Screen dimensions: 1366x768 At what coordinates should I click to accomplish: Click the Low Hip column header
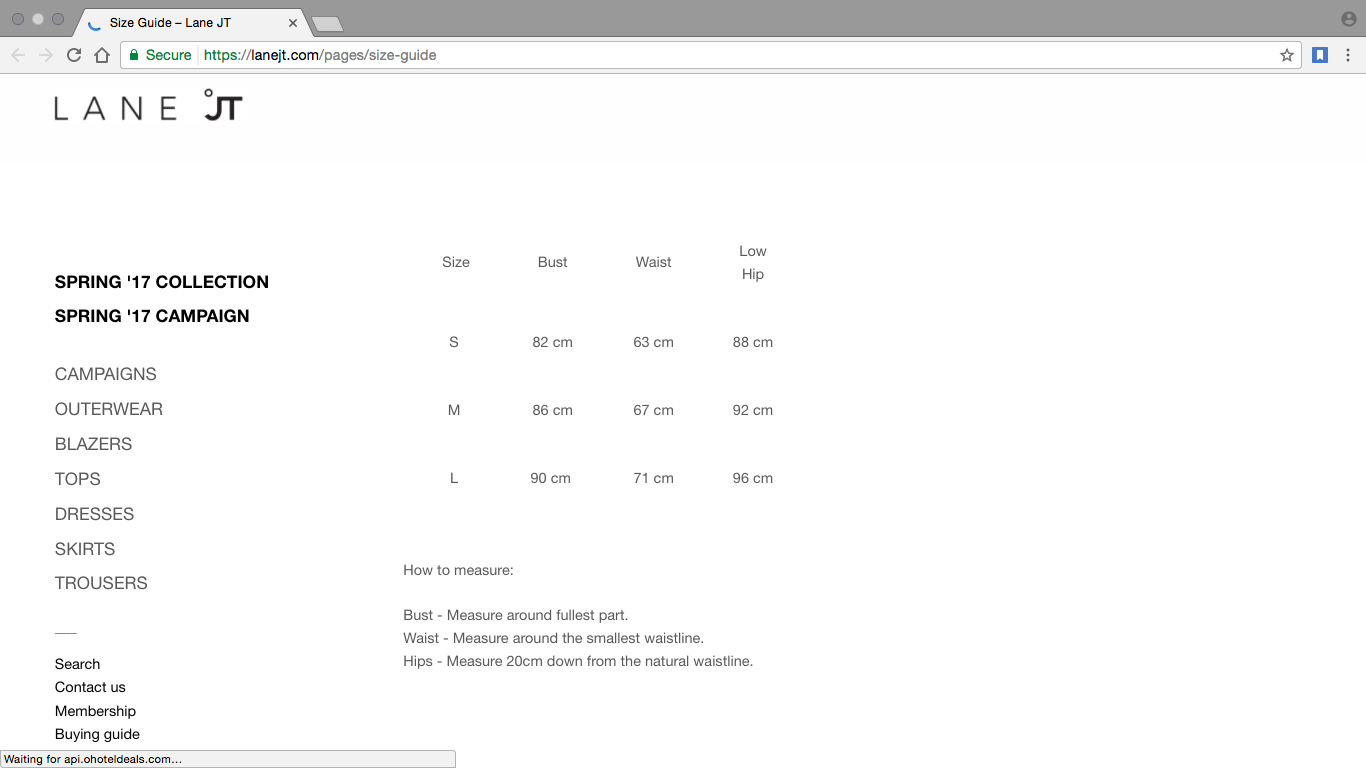coord(753,262)
